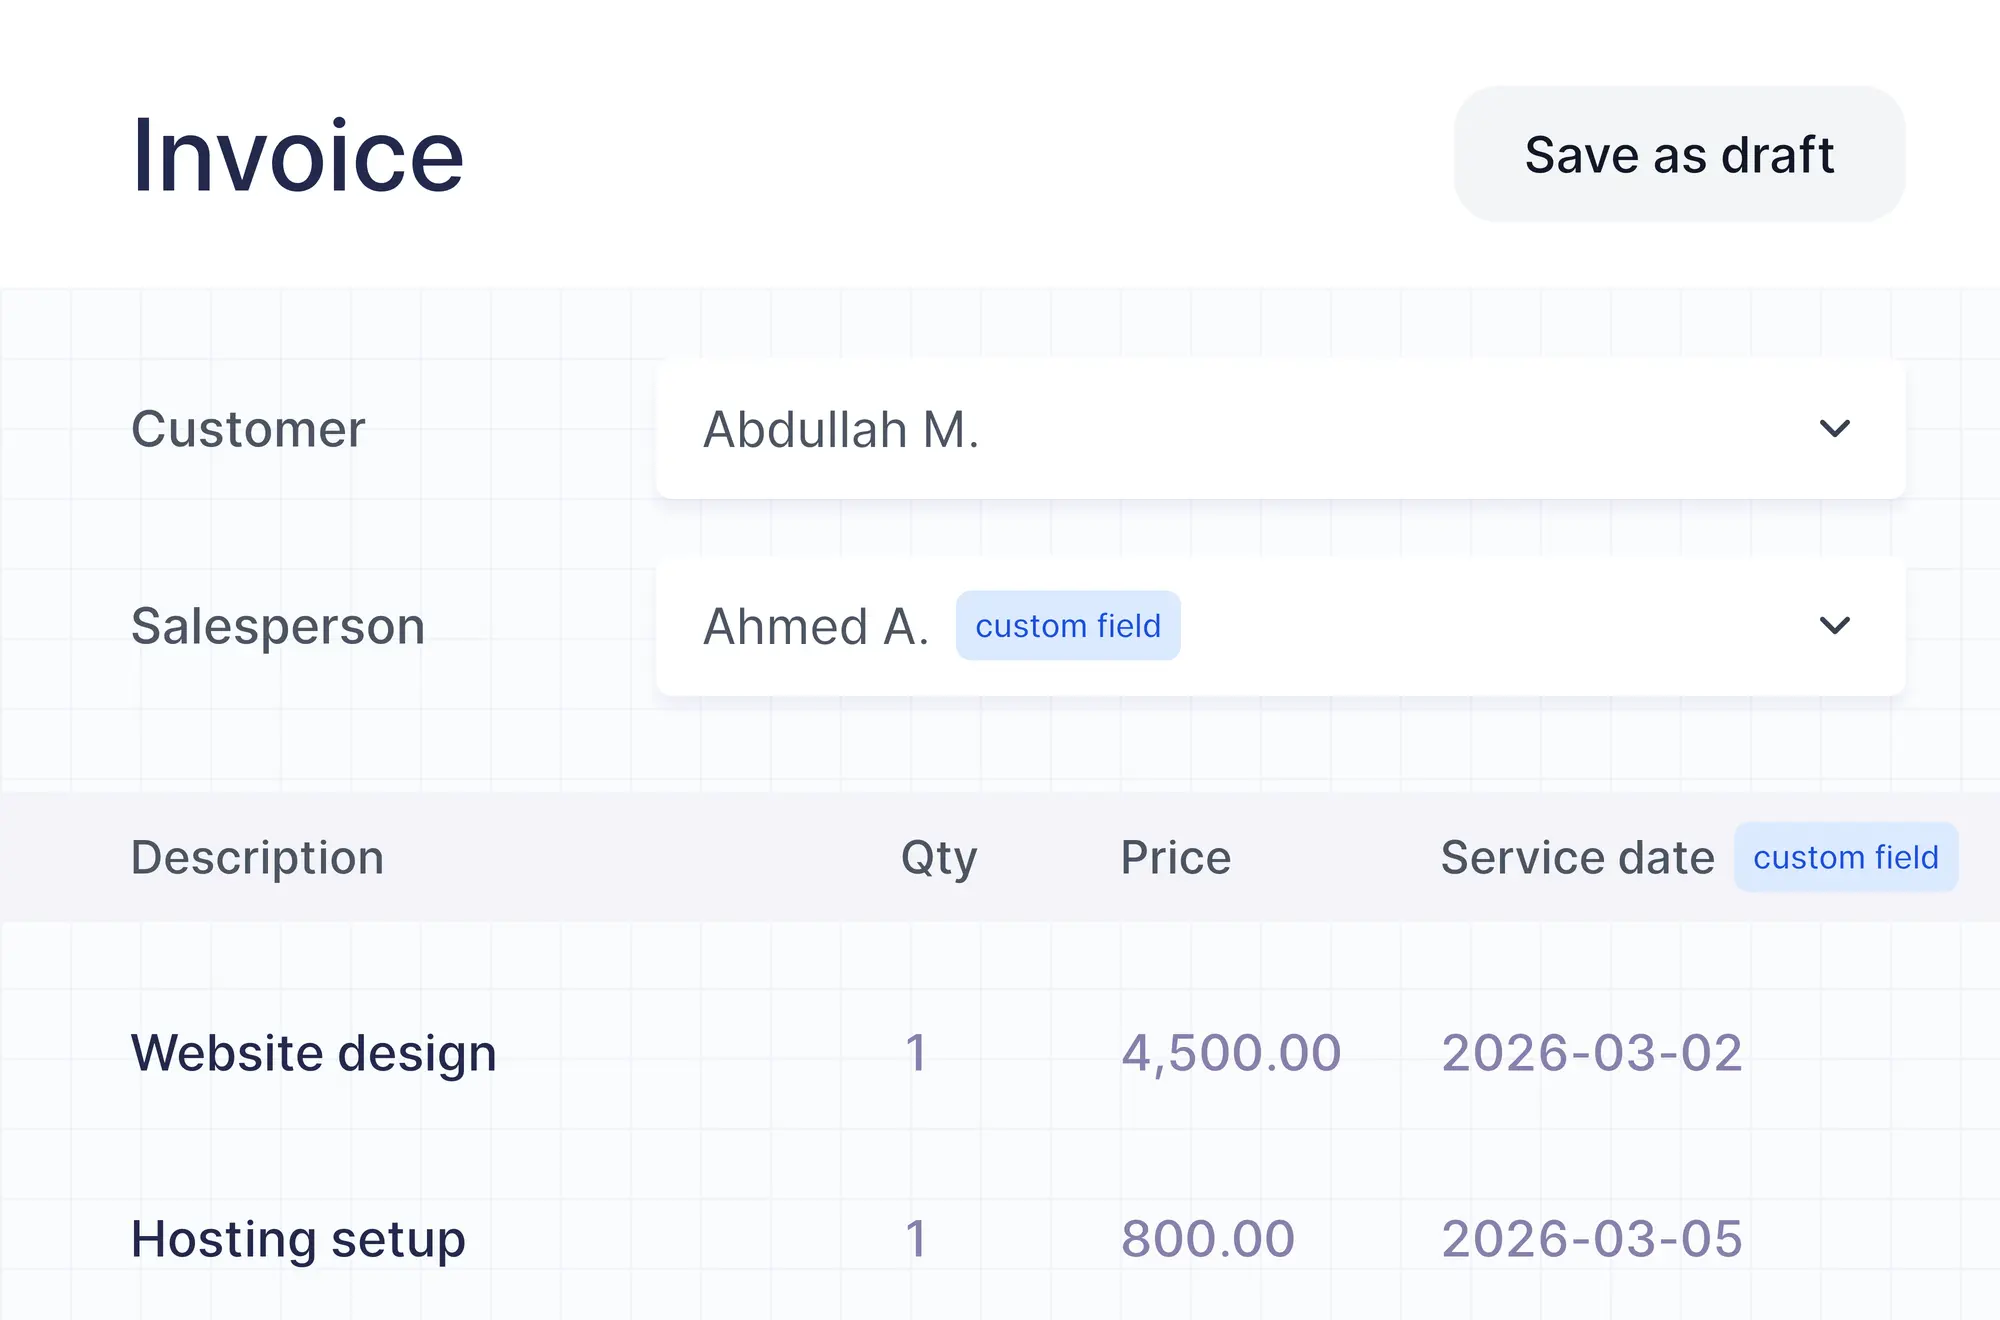Click the custom field badge beside Service date
This screenshot has height=1320, width=2000.
pyautogui.click(x=1846, y=857)
